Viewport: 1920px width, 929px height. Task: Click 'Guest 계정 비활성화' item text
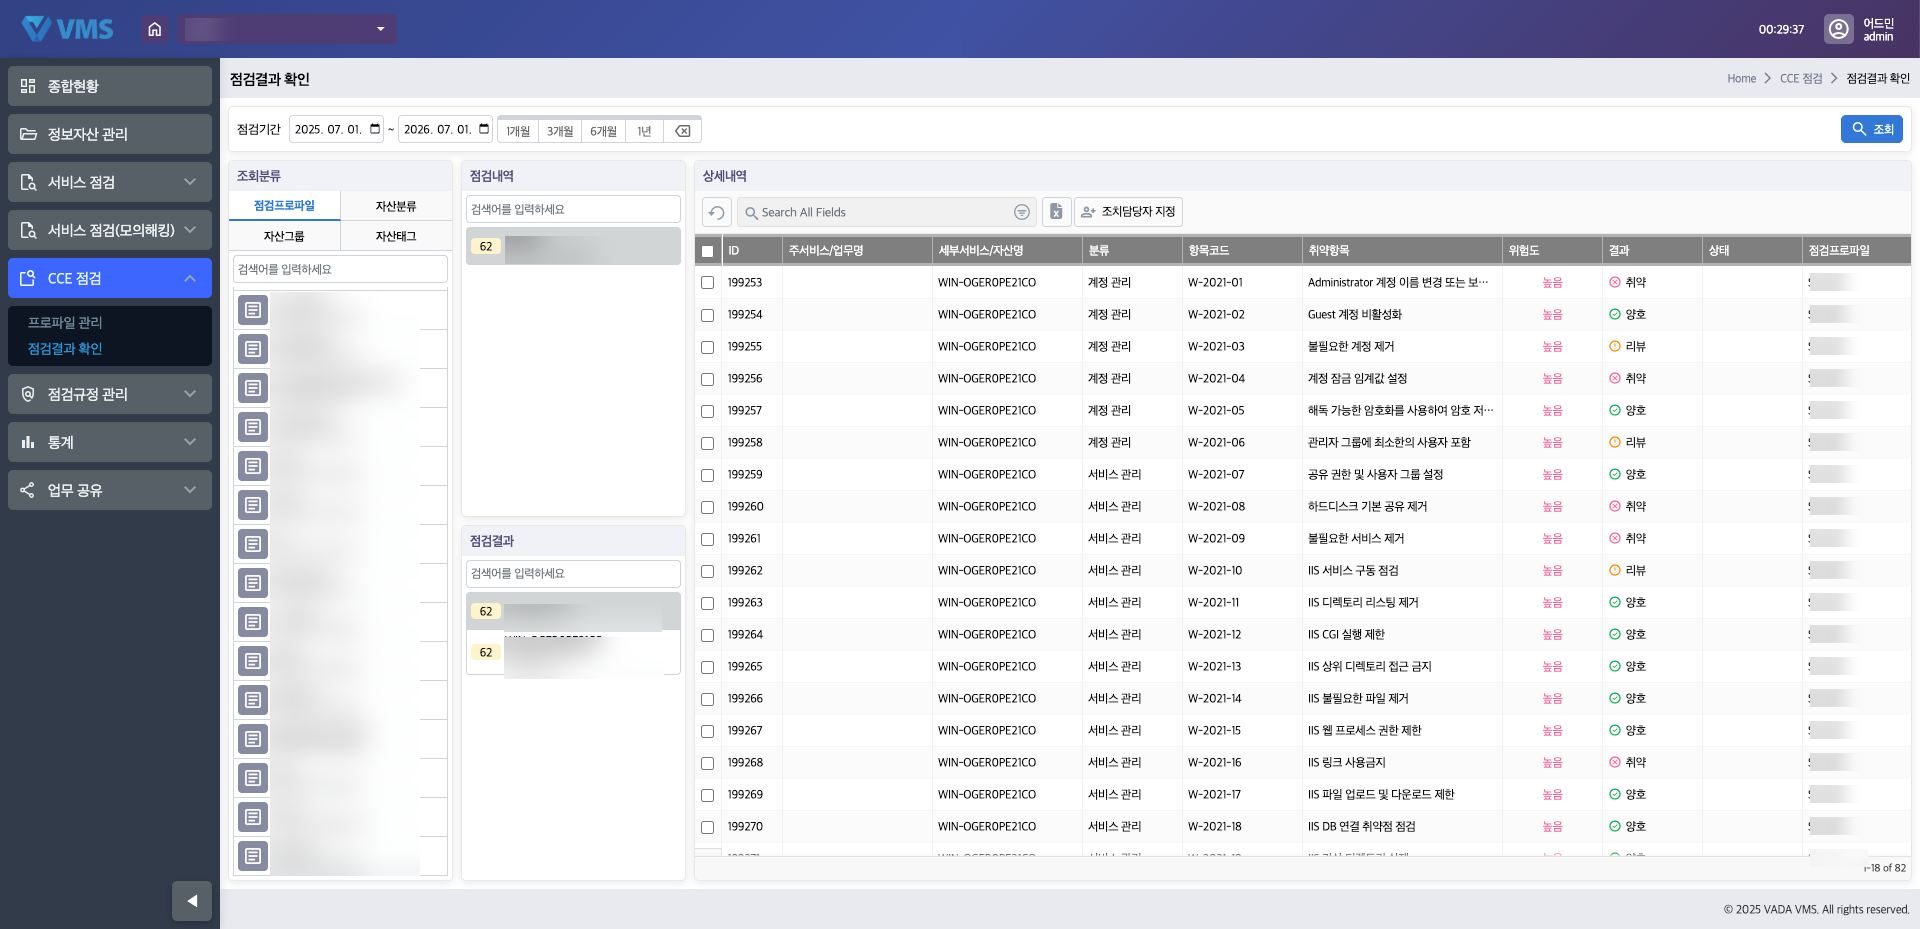pos(1354,314)
